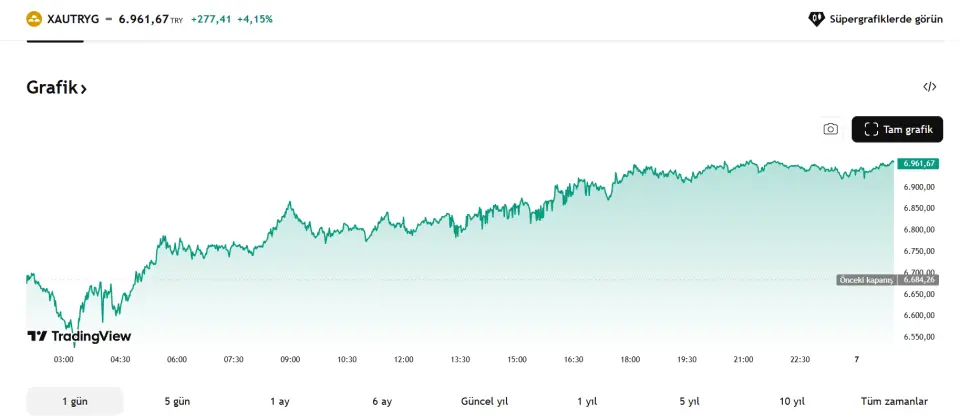The width and height of the screenshot is (960, 419).
Task: Select the Güncel yıl range
Action: [x=484, y=401]
